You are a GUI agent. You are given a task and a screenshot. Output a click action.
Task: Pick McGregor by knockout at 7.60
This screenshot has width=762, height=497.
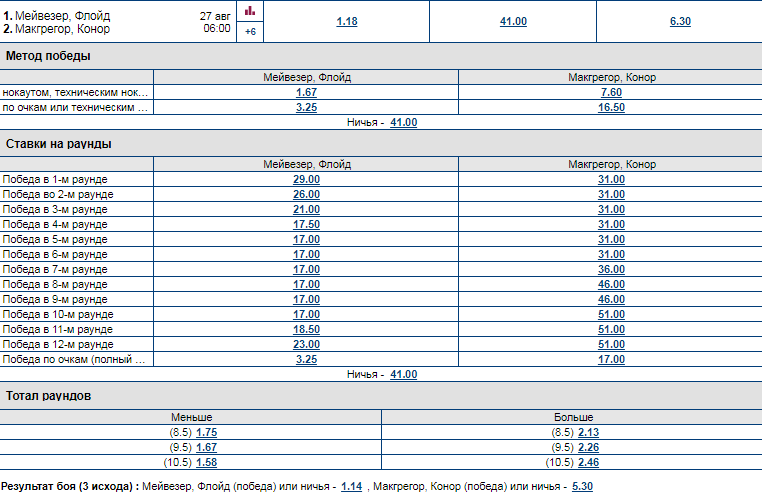[x=611, y=92]
